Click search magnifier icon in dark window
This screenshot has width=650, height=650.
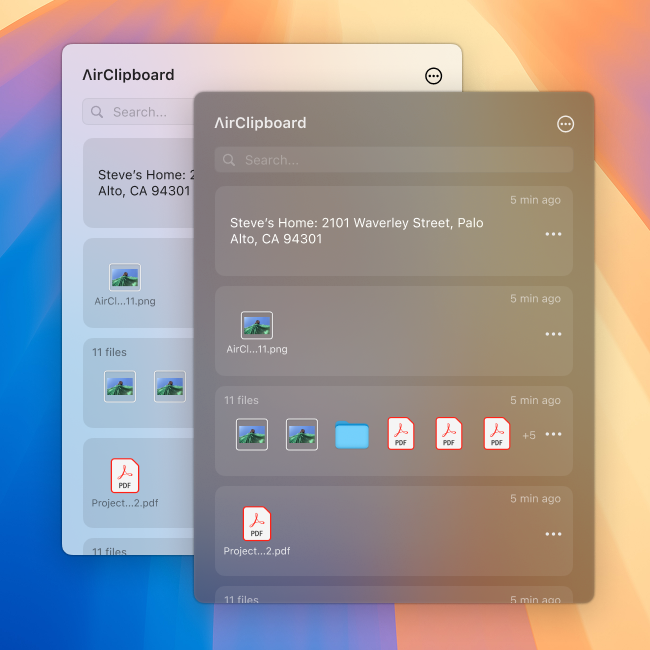coord(229,160)
